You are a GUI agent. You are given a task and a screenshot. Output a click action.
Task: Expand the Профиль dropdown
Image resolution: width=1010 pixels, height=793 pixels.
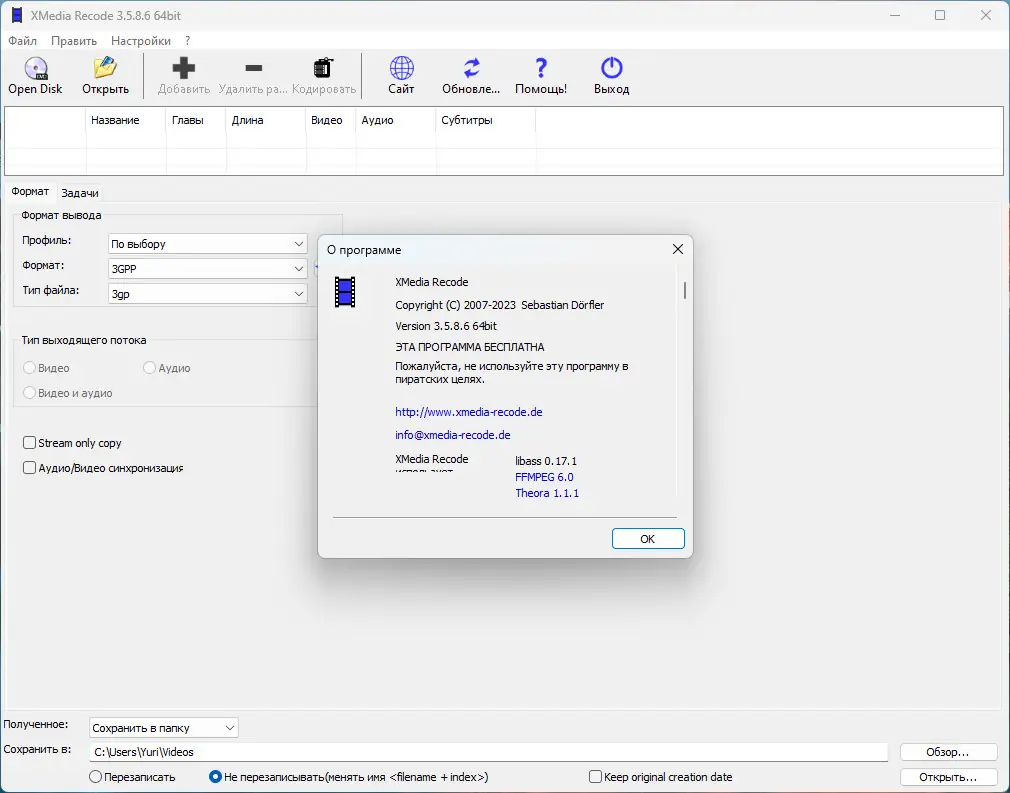[x=207, y=244]
